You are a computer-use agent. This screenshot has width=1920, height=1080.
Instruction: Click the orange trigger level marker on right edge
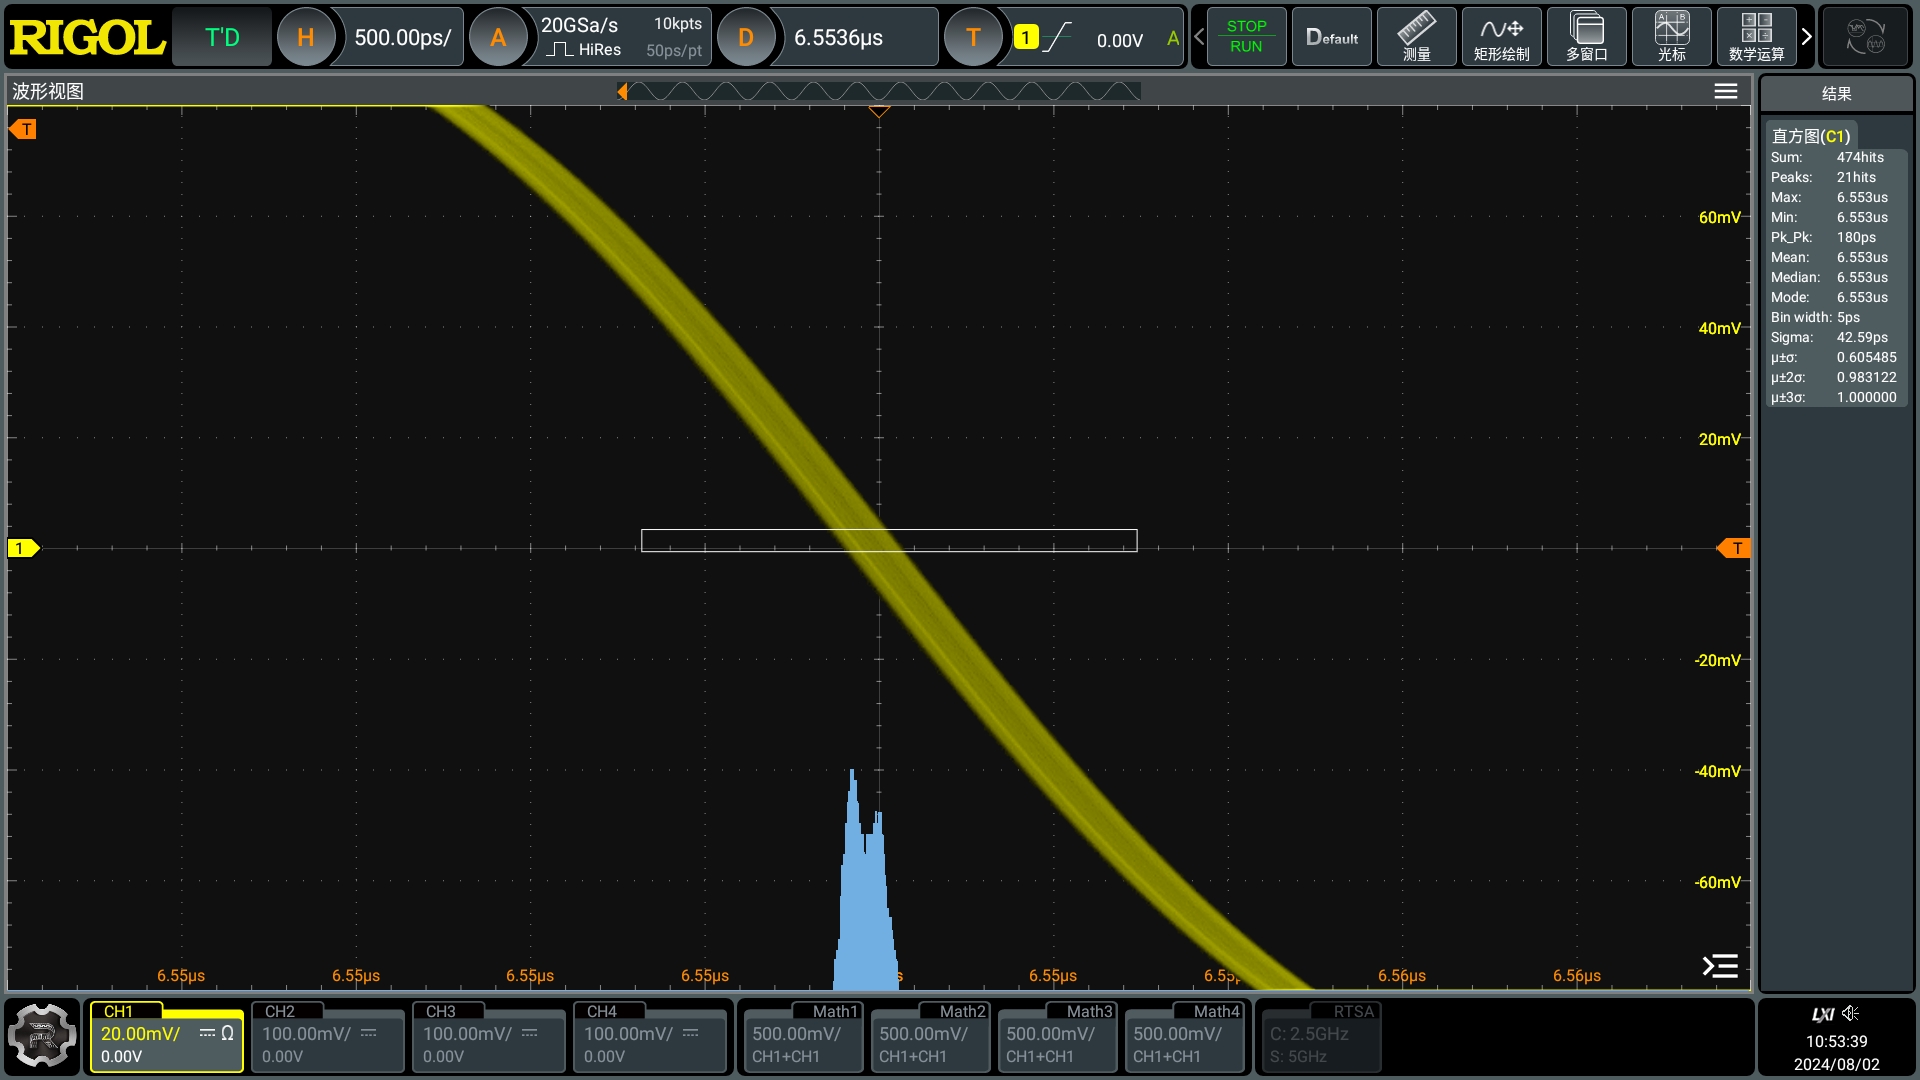click(x=1735, y=548)
